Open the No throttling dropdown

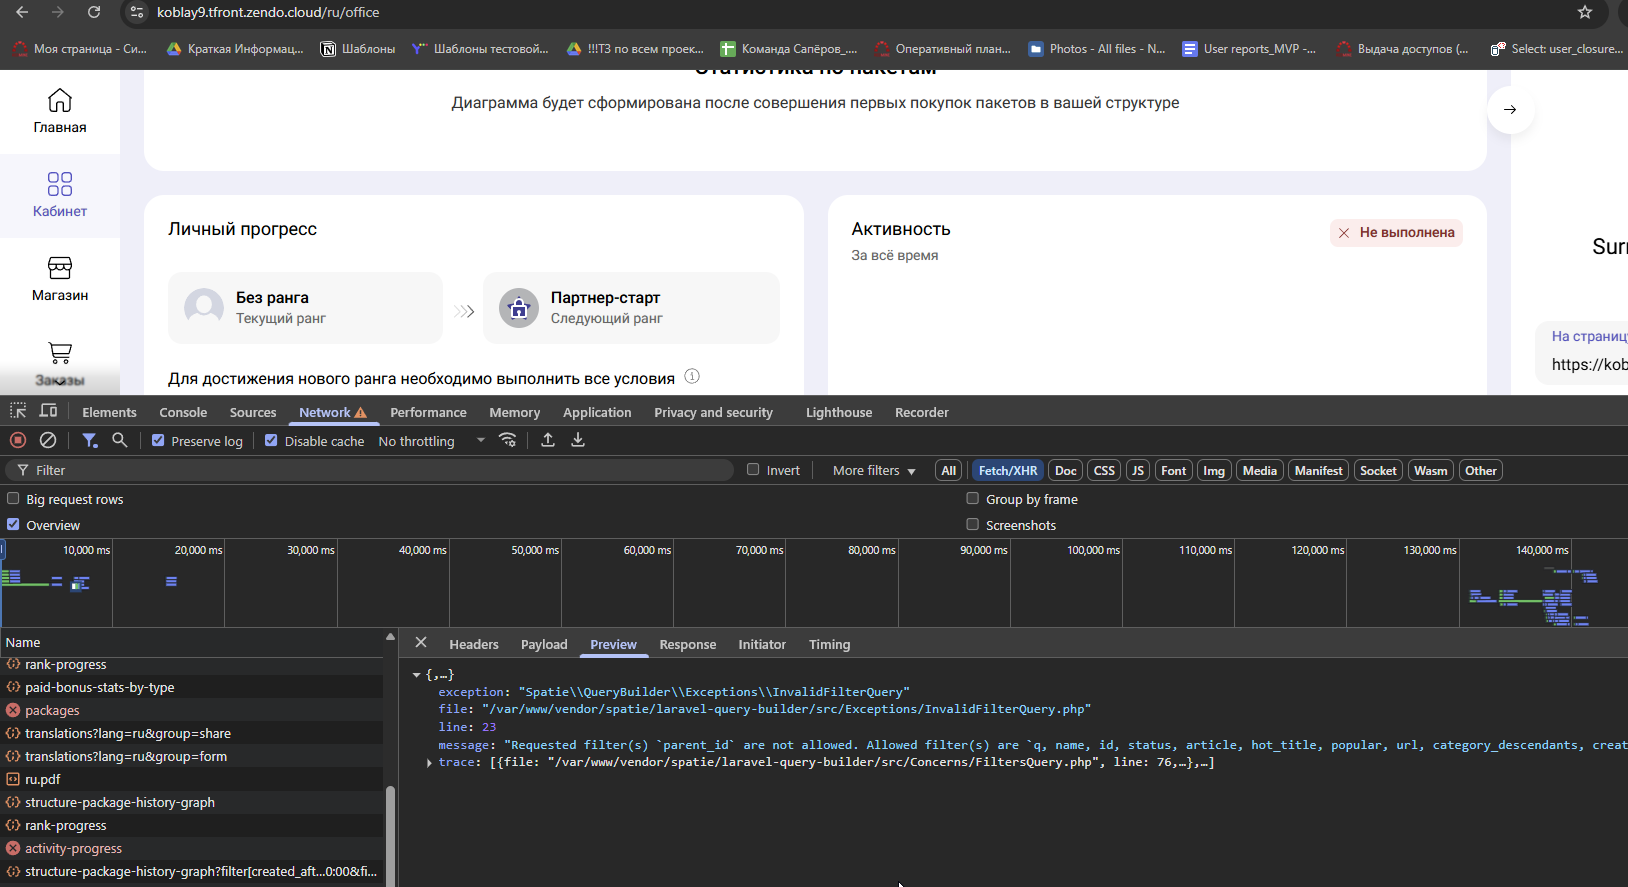pyautogui.click(x=431, y=441)
